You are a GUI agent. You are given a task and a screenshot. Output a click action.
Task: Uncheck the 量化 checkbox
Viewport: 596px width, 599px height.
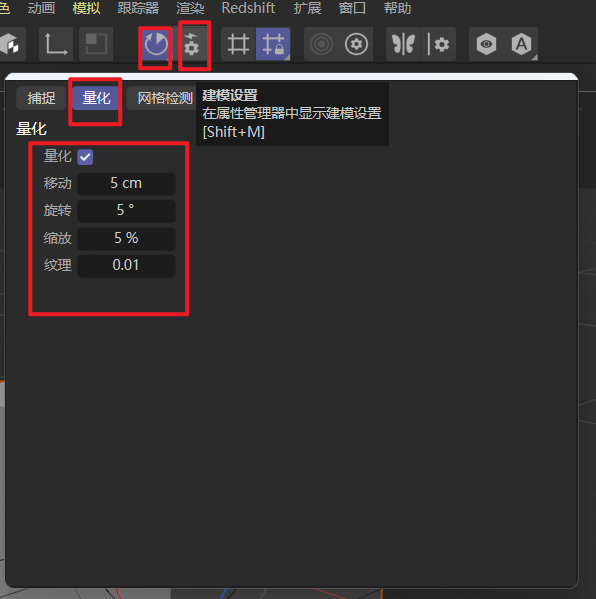click(x=85, y=157)
